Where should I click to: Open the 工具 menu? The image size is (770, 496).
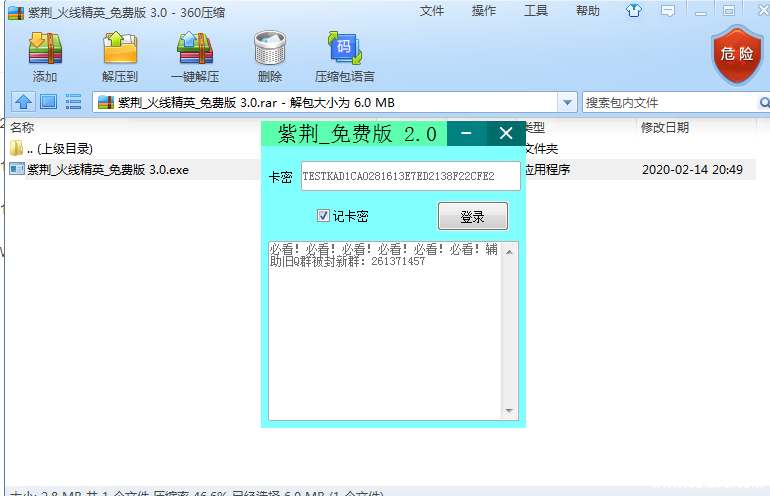click(536, 11)
